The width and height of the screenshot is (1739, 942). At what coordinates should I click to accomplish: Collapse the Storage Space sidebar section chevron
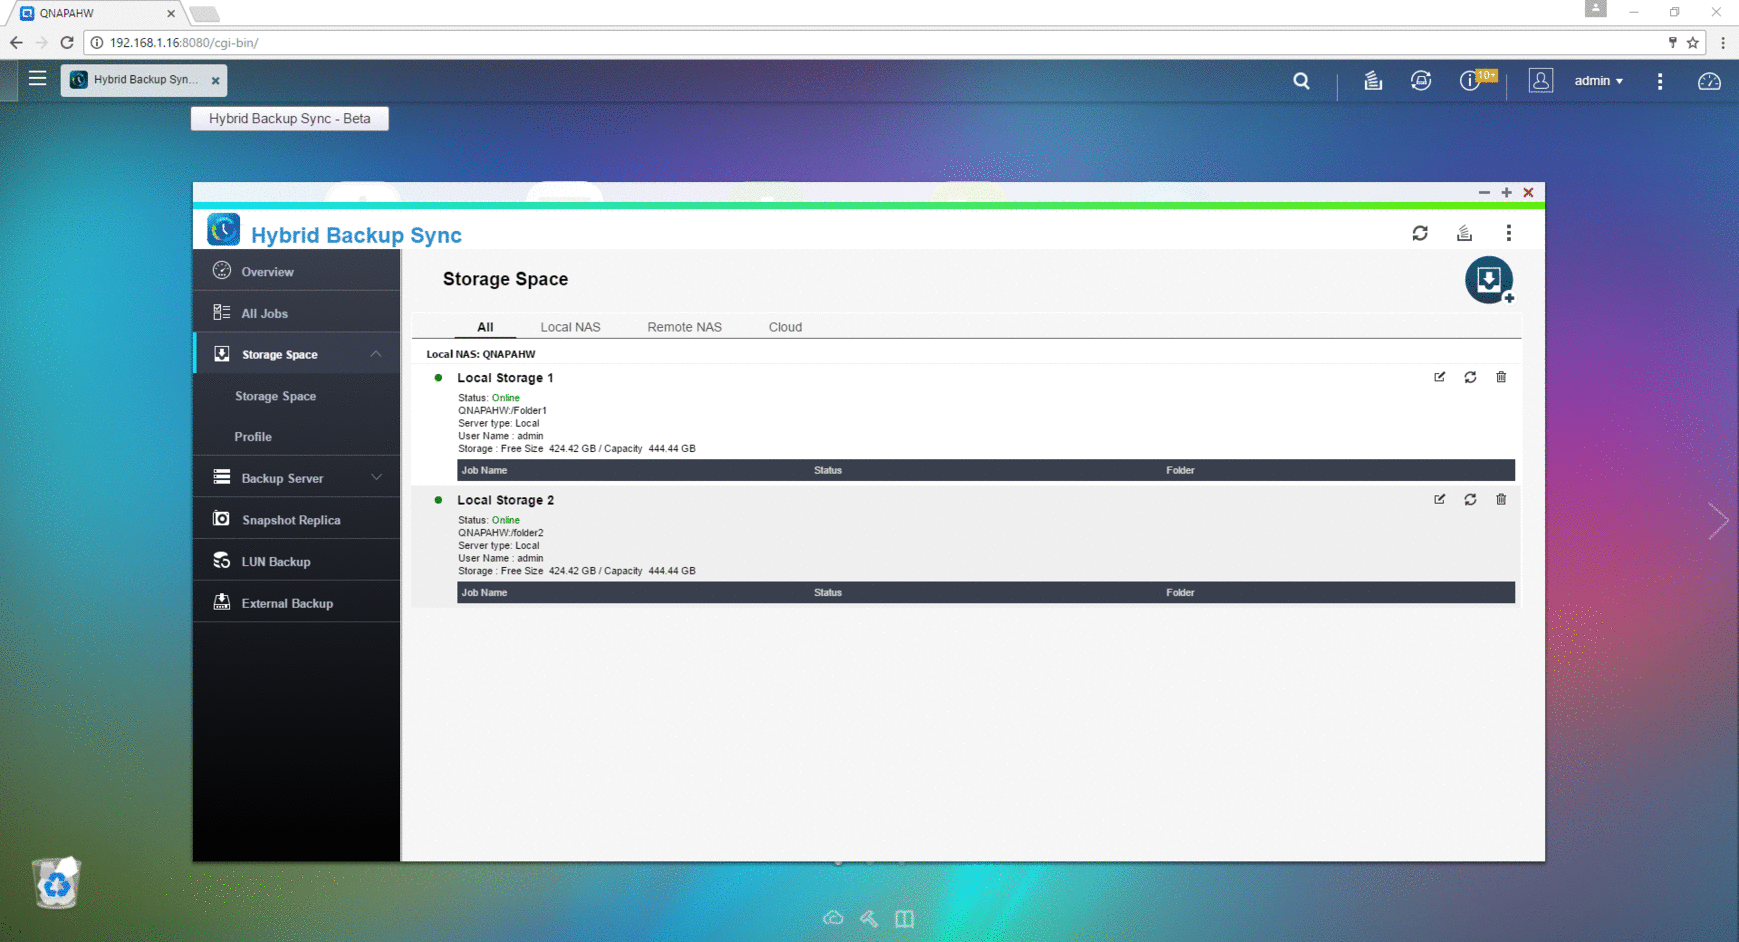[376, 354]
